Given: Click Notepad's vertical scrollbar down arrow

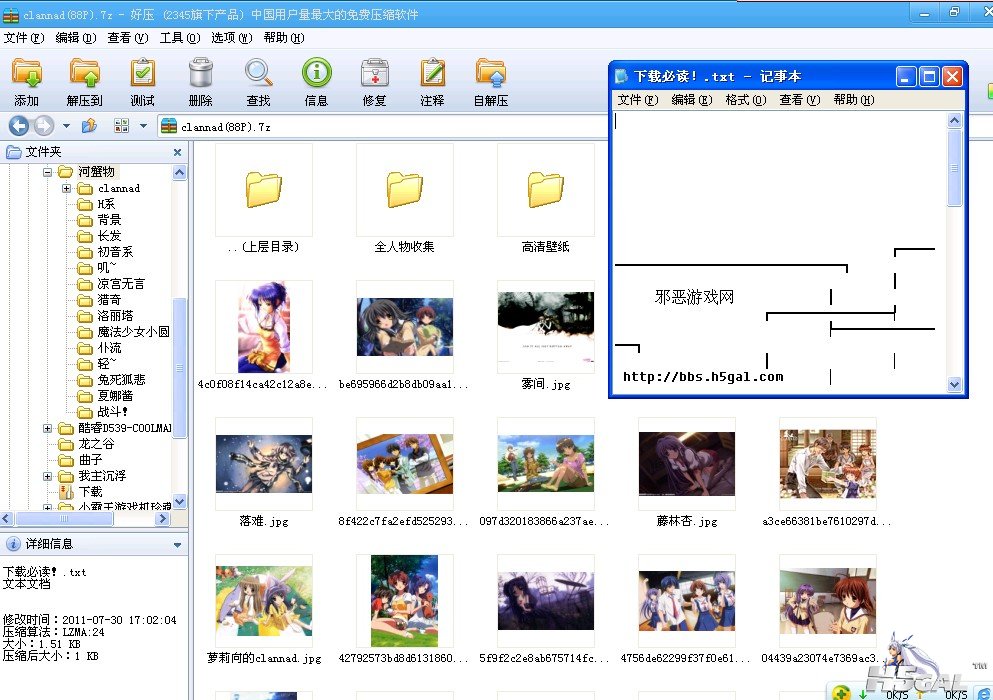Looking at the screenshot, I should pos(954,385).
